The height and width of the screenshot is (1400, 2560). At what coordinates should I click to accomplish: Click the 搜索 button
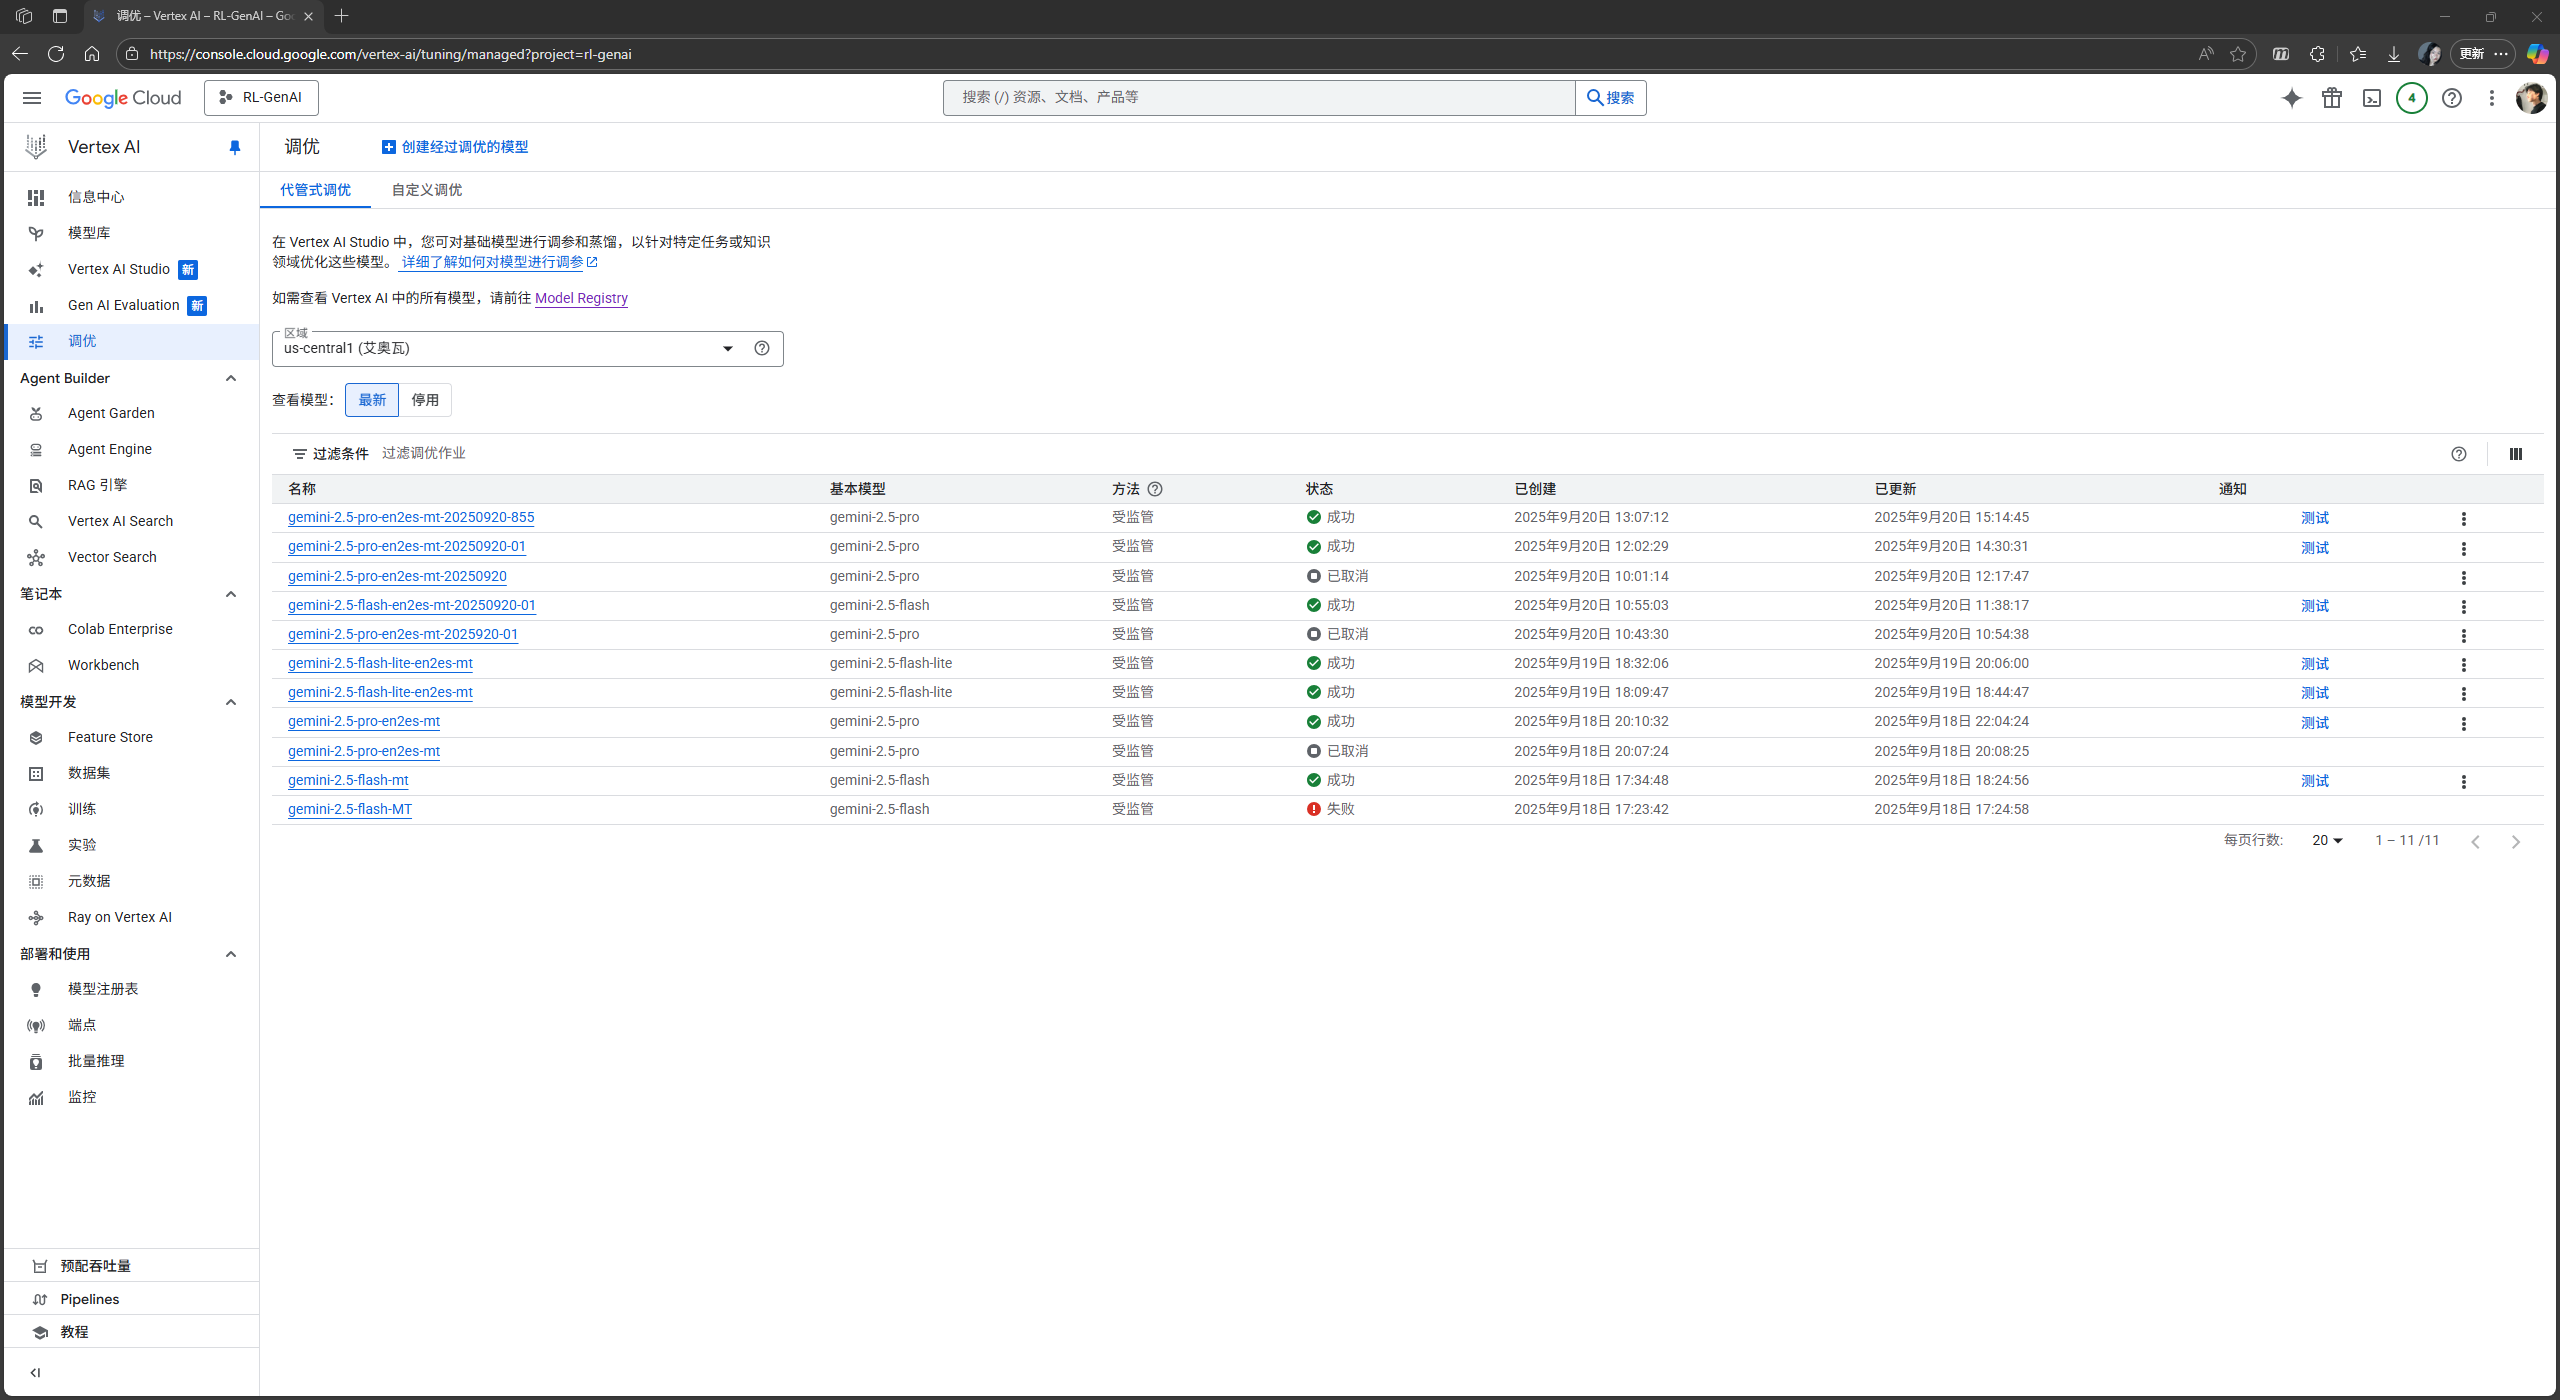[x=1610, y=98]
